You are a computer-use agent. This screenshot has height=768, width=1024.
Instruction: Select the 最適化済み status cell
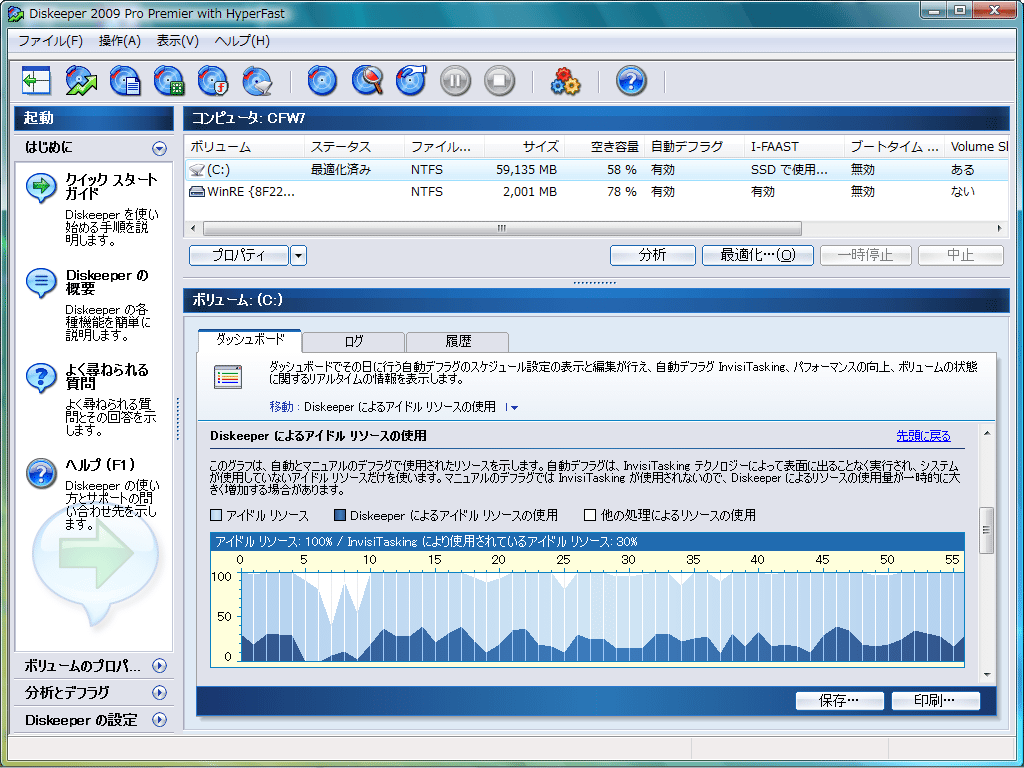pyautogui.click(x=341, y=170)
